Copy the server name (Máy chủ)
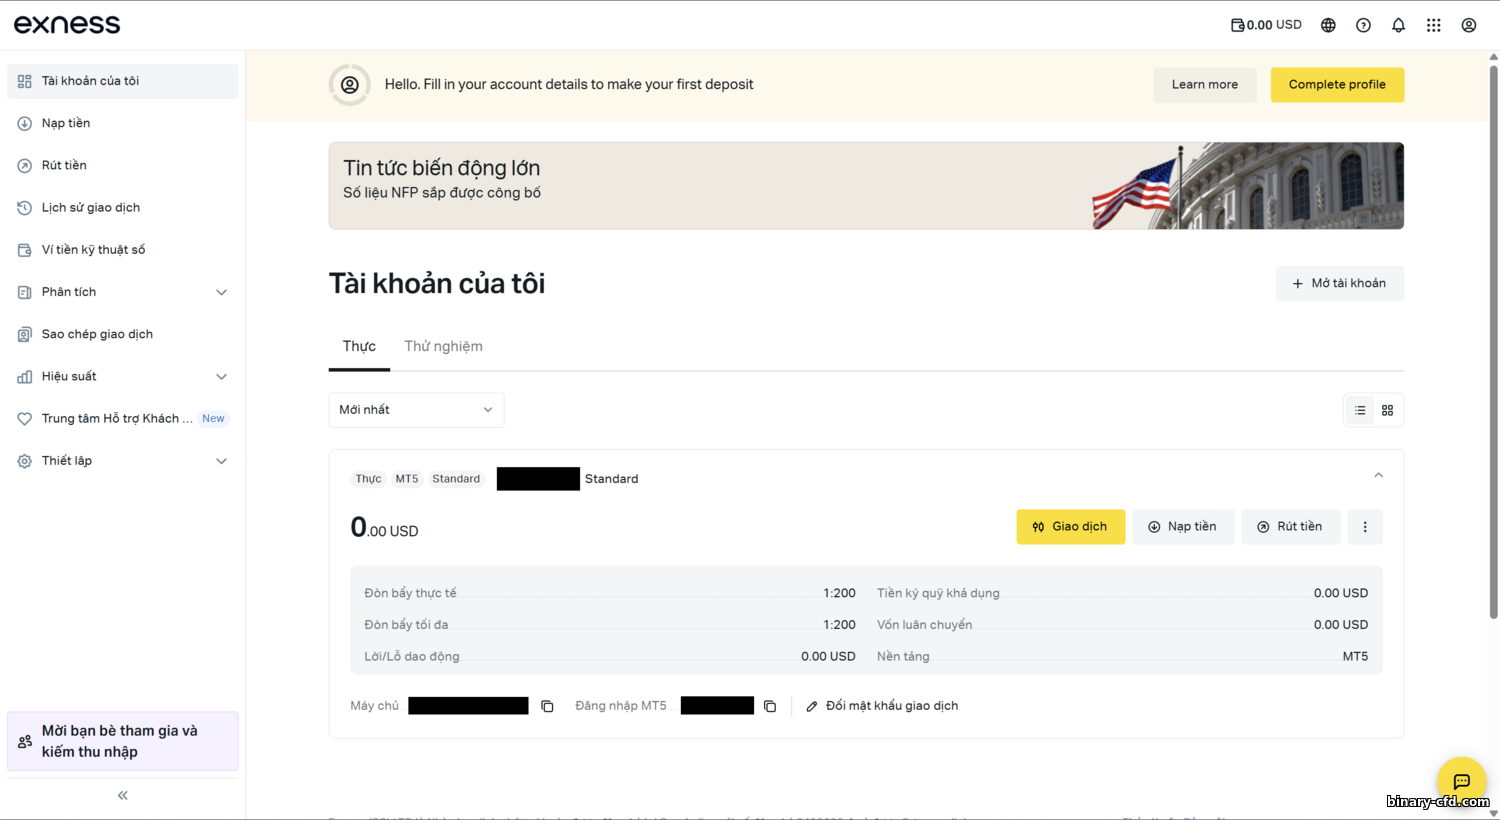Viewport: 1500px width, 820px height. (x=547, y=706)
